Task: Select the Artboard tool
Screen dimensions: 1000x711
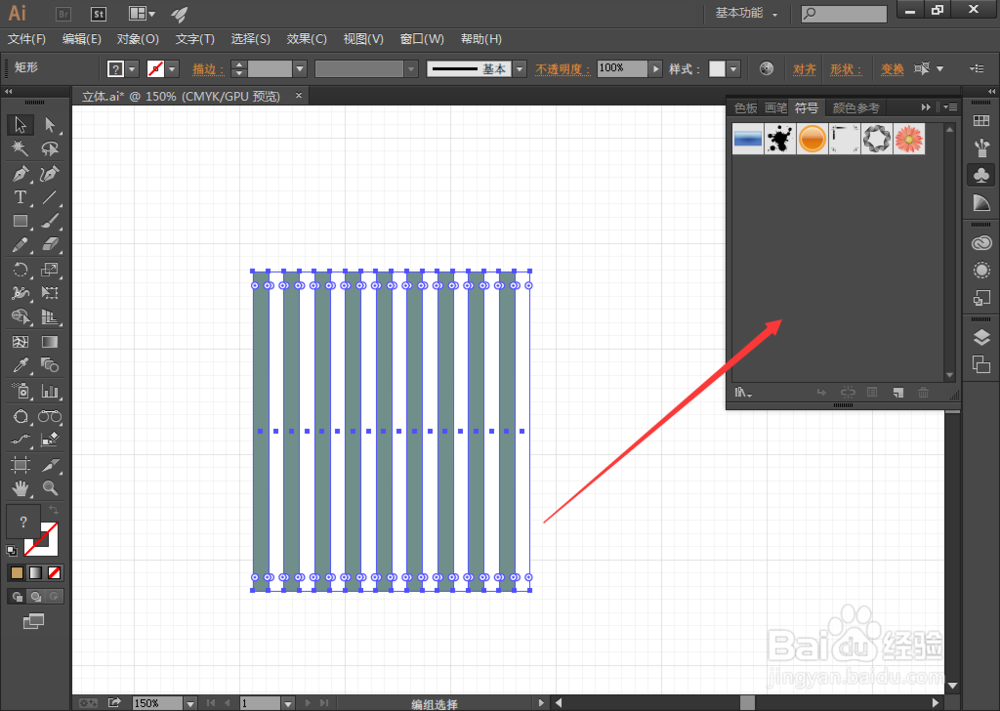Action: tap(20, 465)
